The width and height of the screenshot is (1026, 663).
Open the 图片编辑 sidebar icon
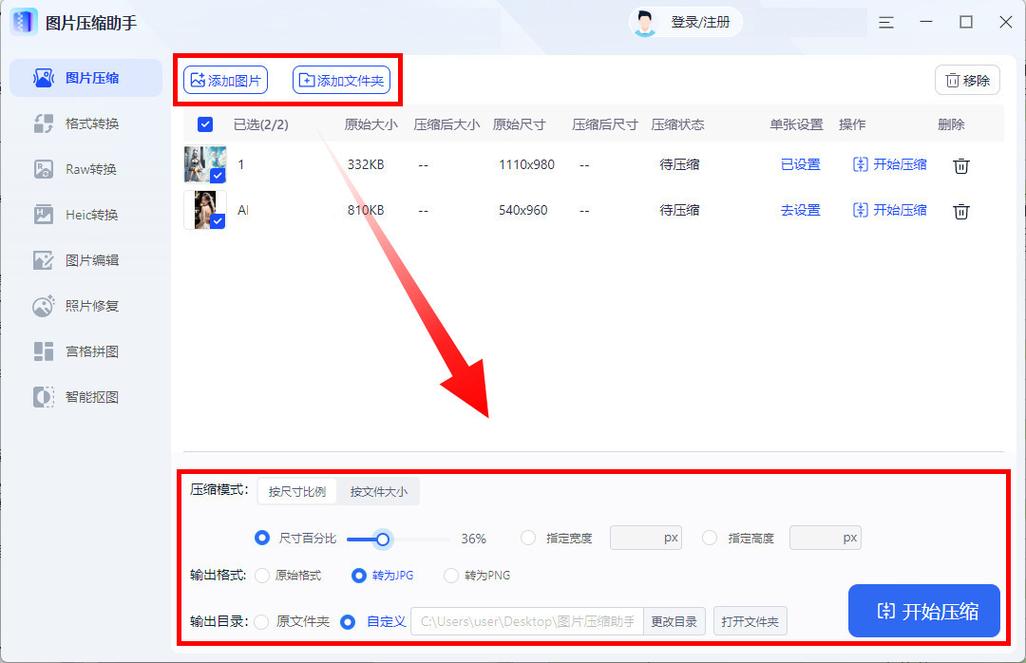click(x=44, y=260)
